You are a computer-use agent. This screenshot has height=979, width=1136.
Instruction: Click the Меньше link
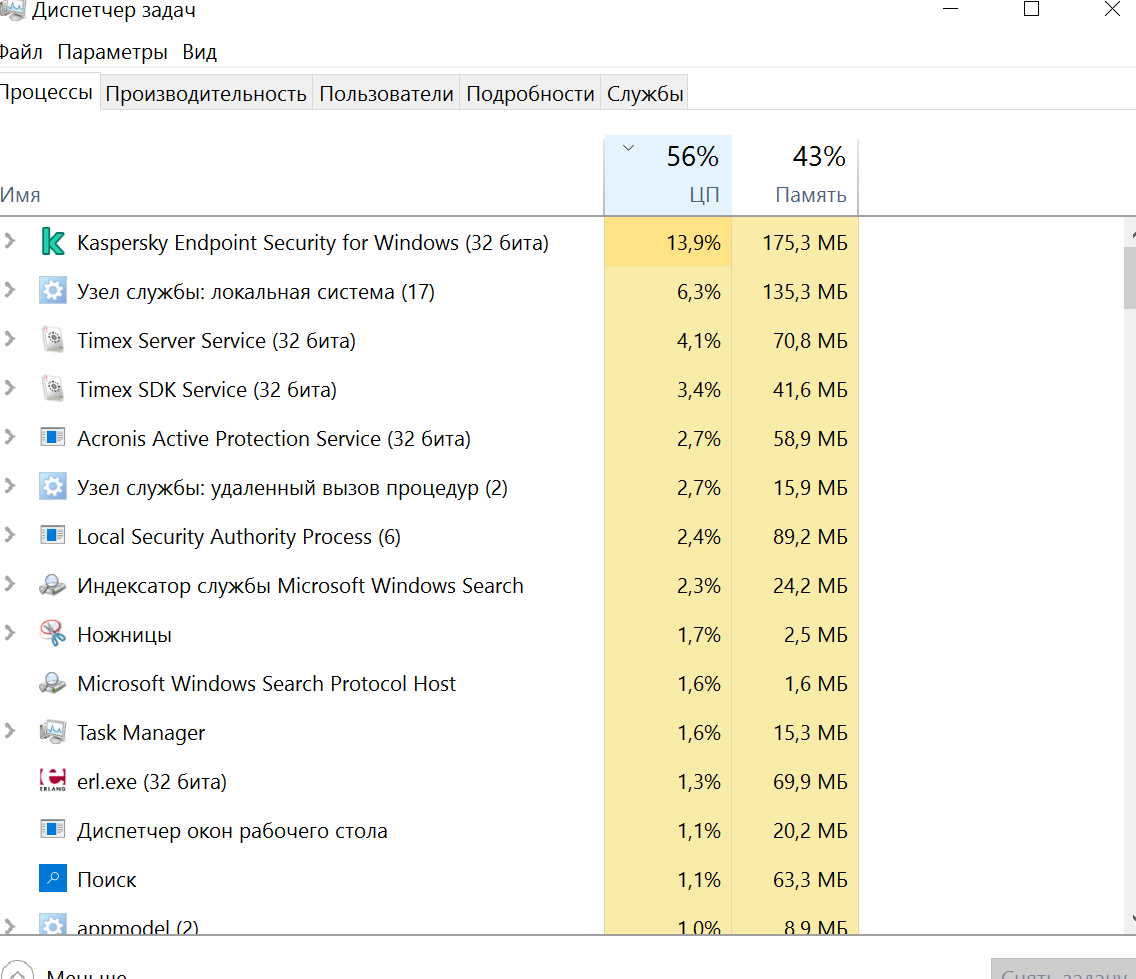click(x=86, y=974)
